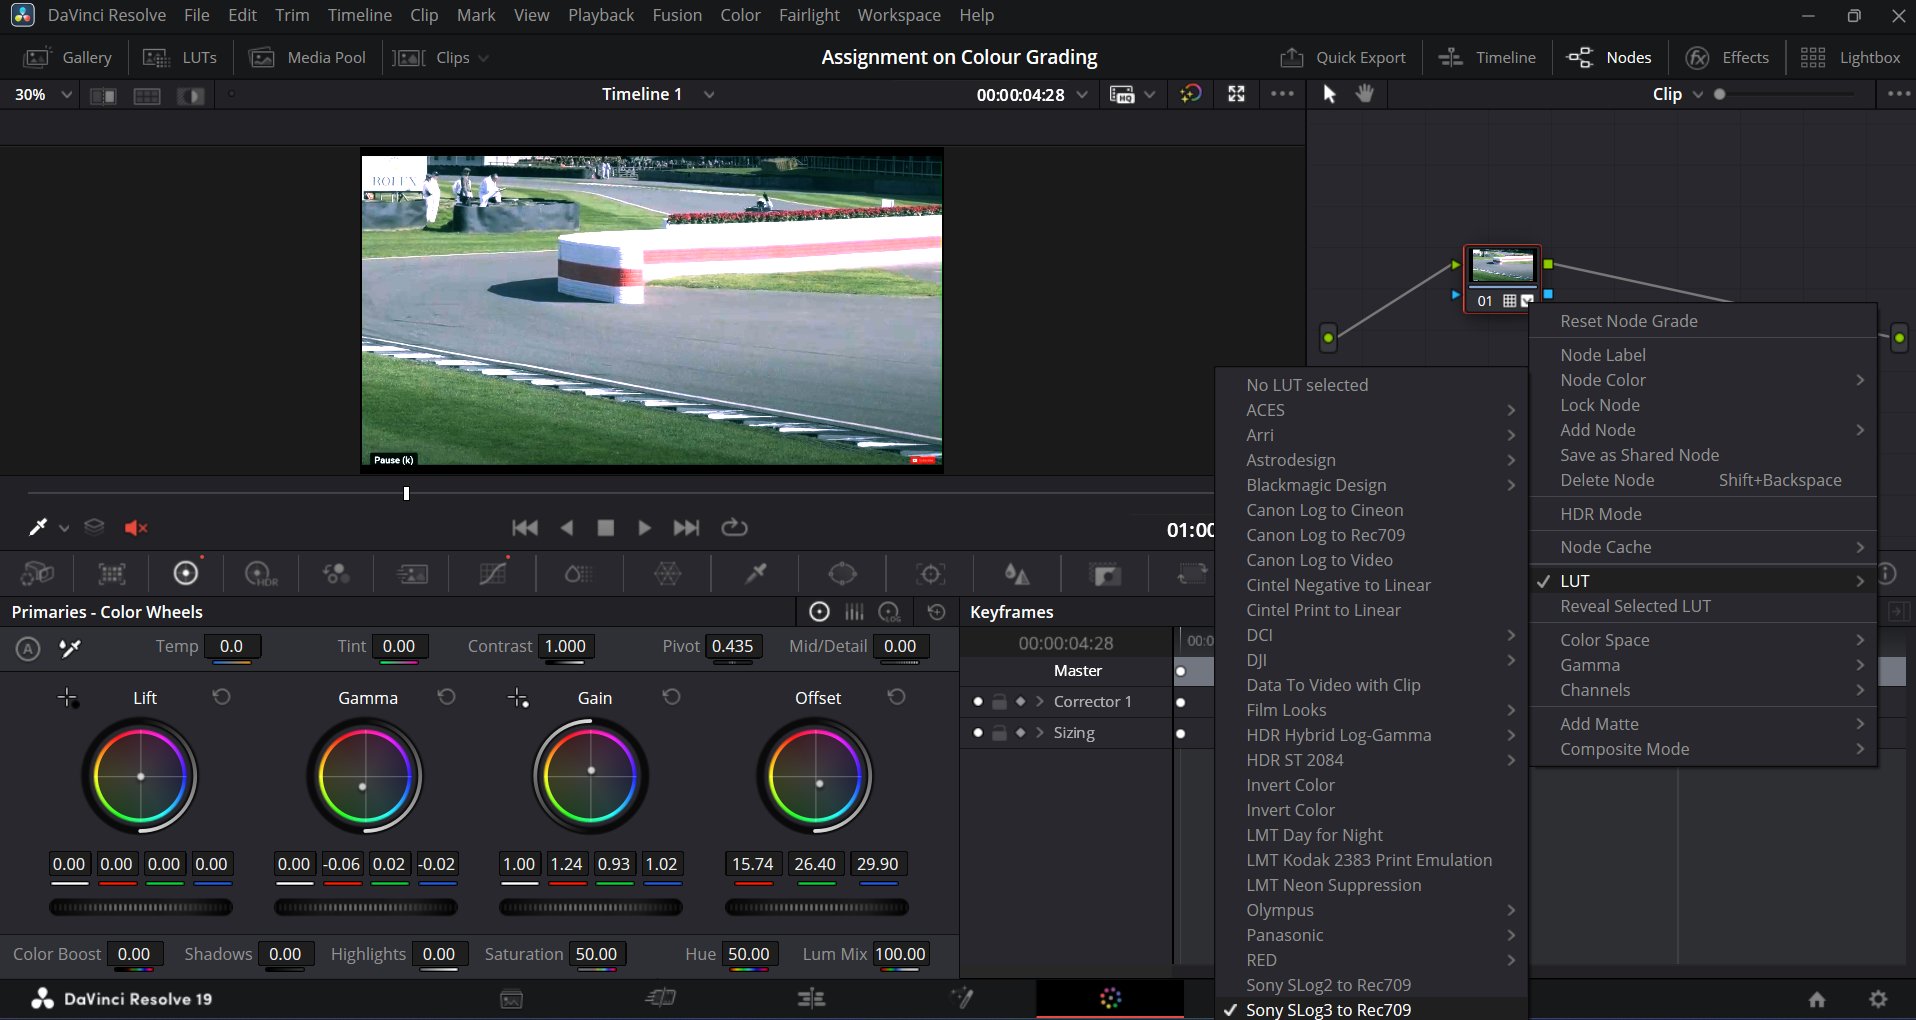
Task: Pick white point for Gain
Action: point(518,698)
